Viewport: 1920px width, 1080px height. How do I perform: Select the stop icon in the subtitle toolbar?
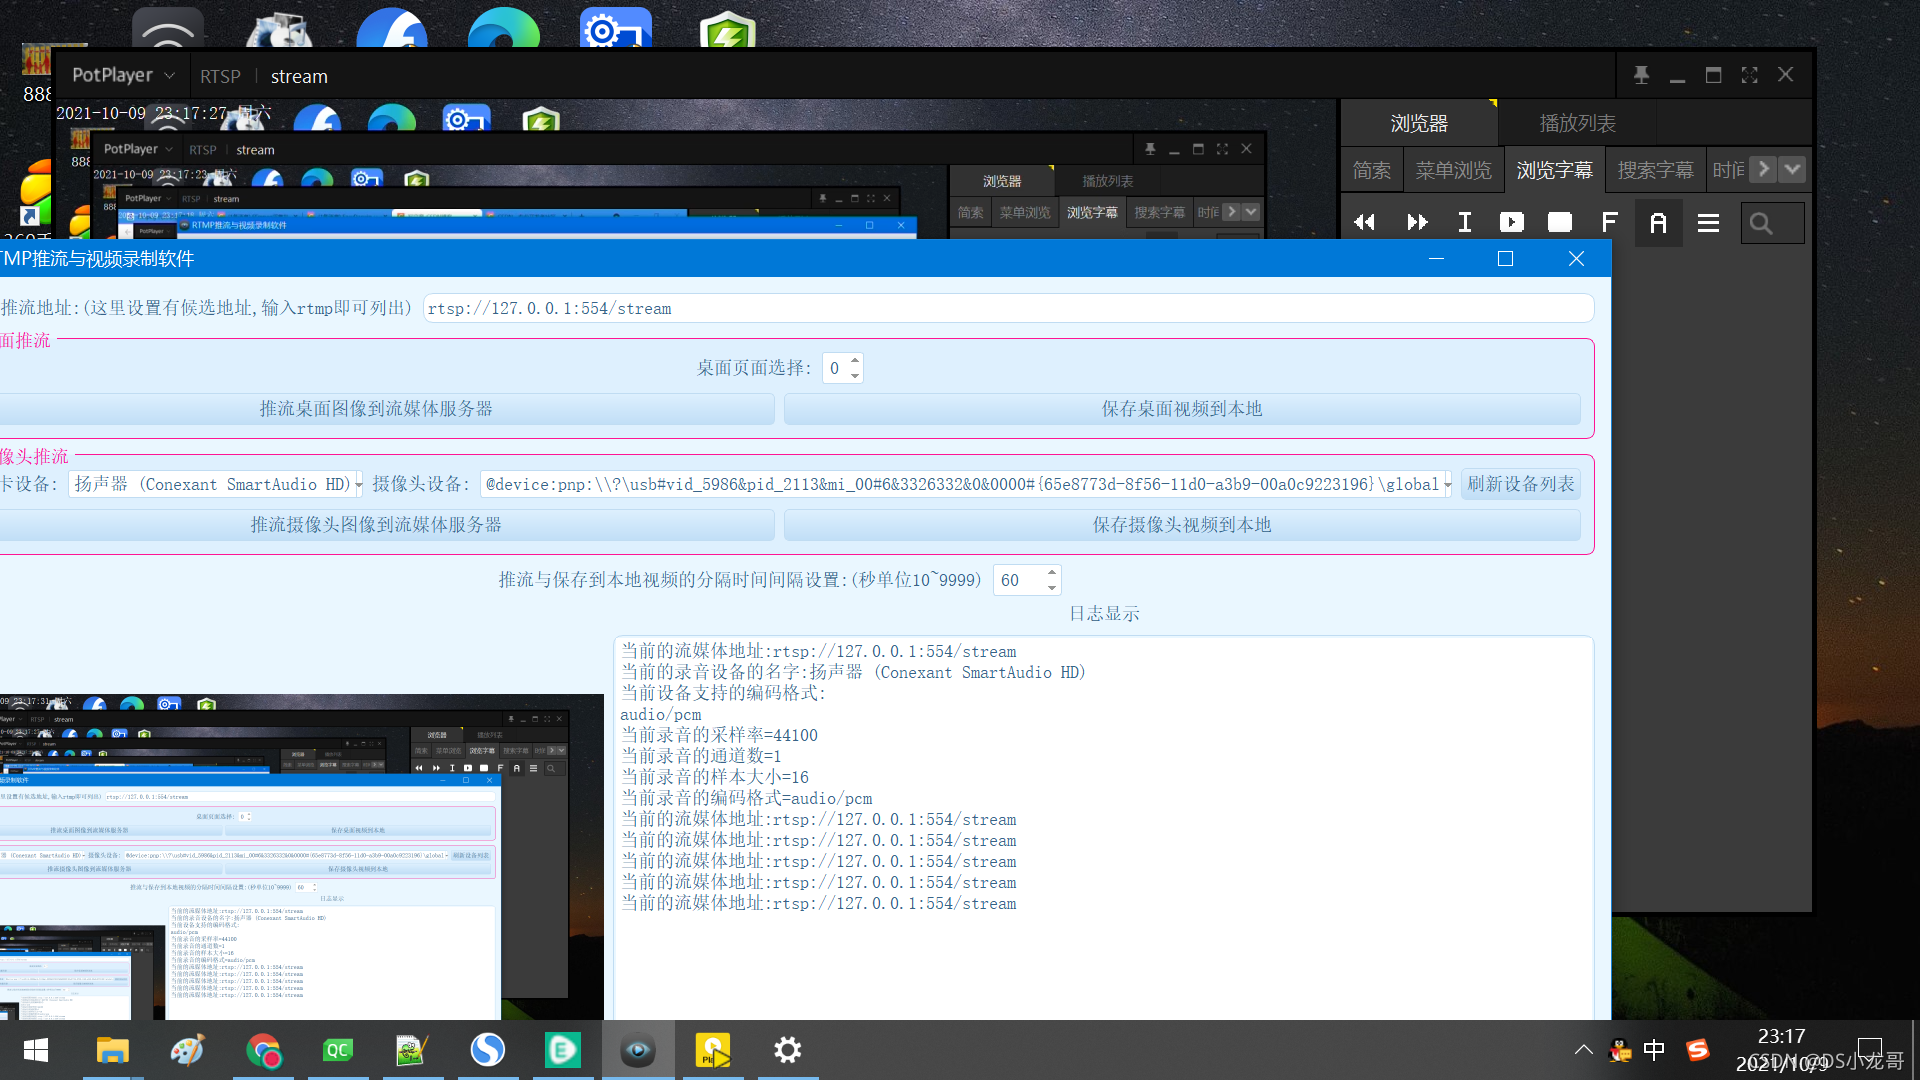point(1559,222)
